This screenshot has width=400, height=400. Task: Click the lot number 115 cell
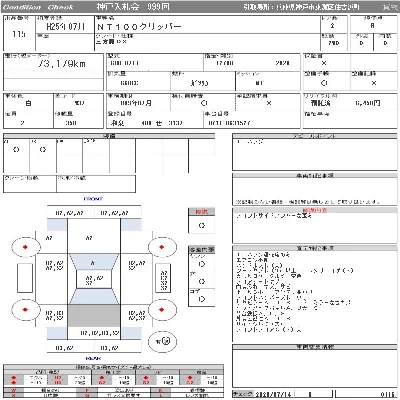coord(19,33)
